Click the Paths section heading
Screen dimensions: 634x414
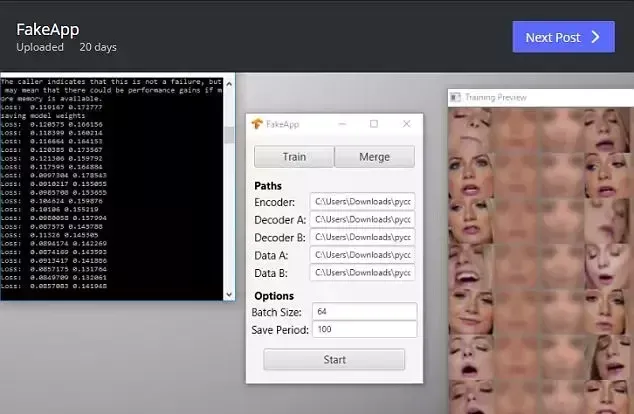pyautogui.click(x=268, y=186)
